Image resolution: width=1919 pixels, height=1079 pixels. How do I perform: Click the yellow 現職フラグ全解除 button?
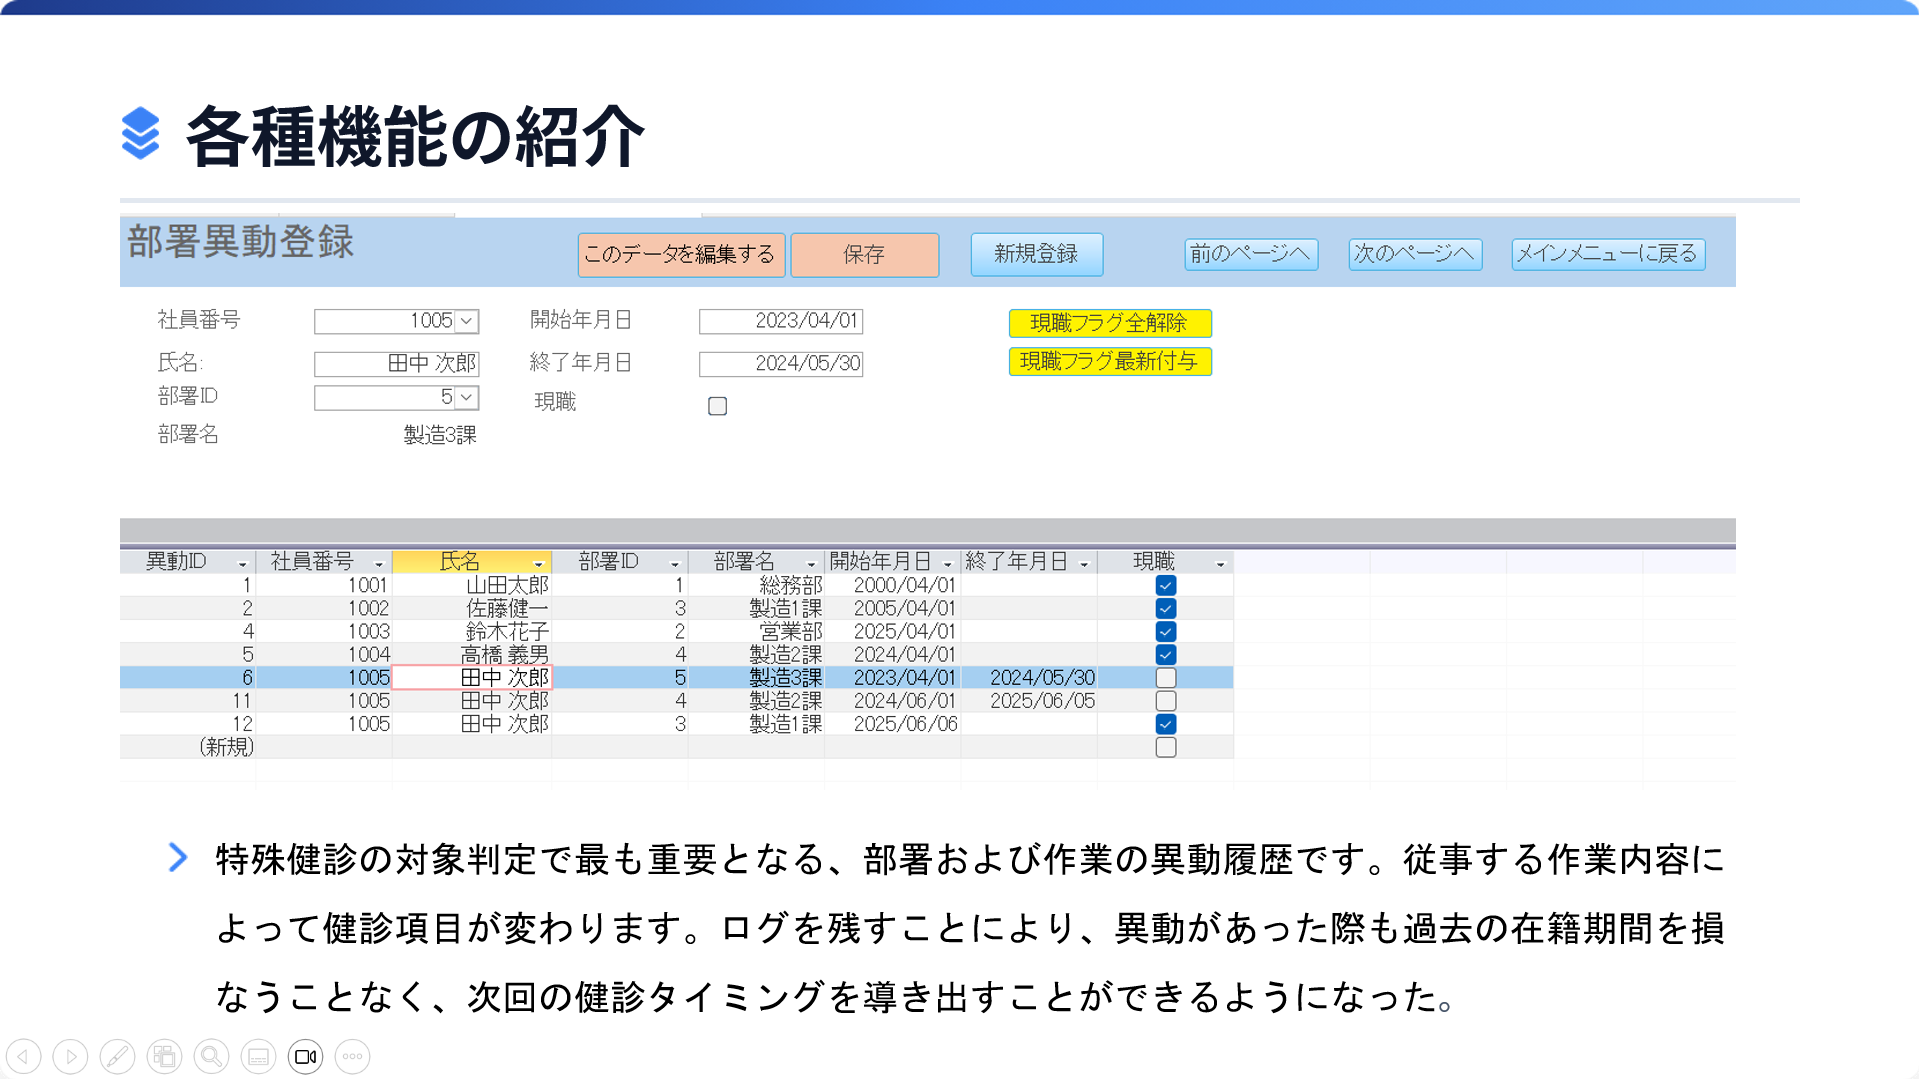point(1109,323)
